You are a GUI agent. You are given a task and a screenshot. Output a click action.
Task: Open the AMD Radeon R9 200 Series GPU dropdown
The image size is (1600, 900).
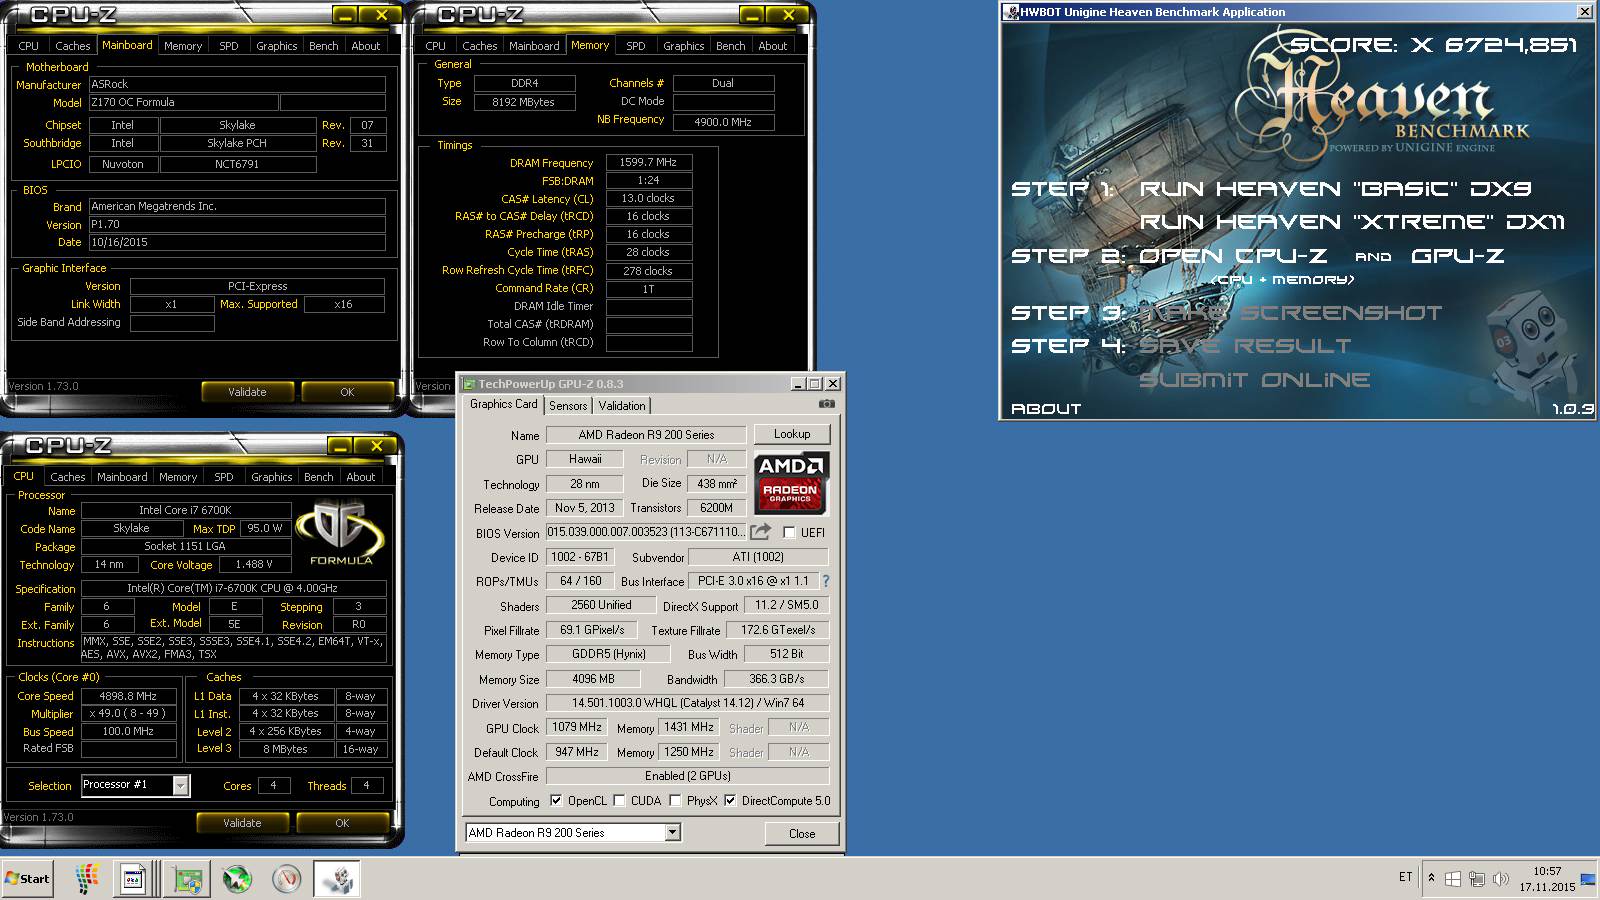(673, 832)
